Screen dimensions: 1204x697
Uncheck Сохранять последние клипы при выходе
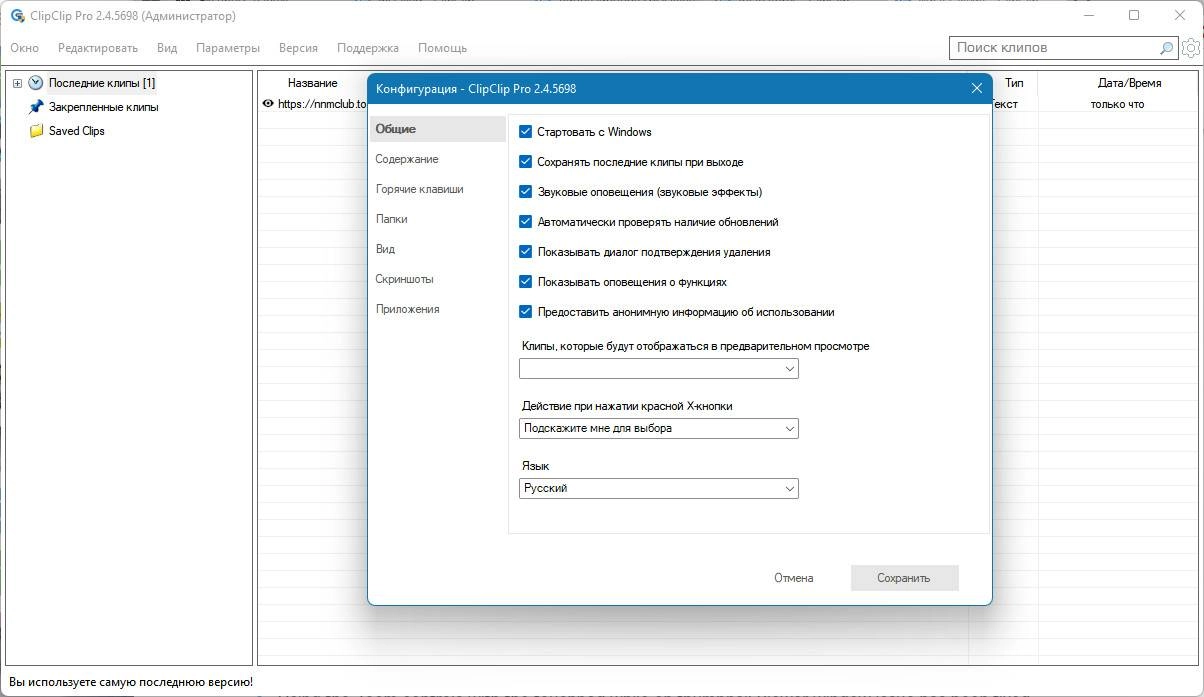coord(526,162)
